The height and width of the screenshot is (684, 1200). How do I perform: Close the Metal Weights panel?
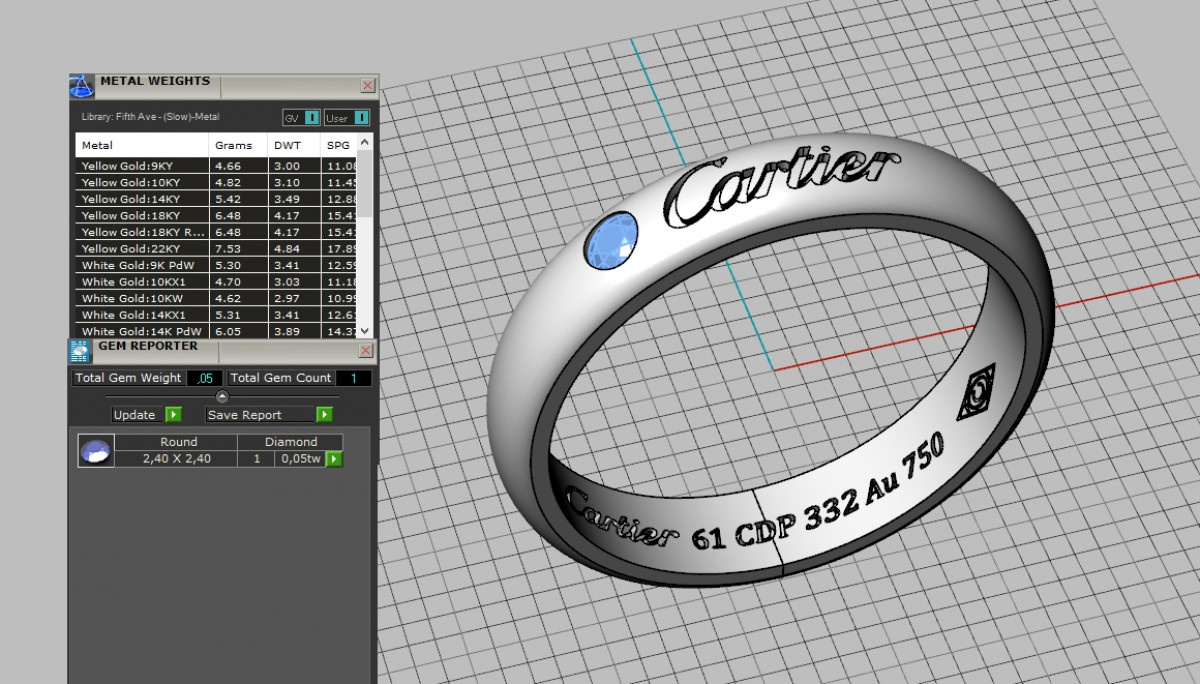pos(367,86)
